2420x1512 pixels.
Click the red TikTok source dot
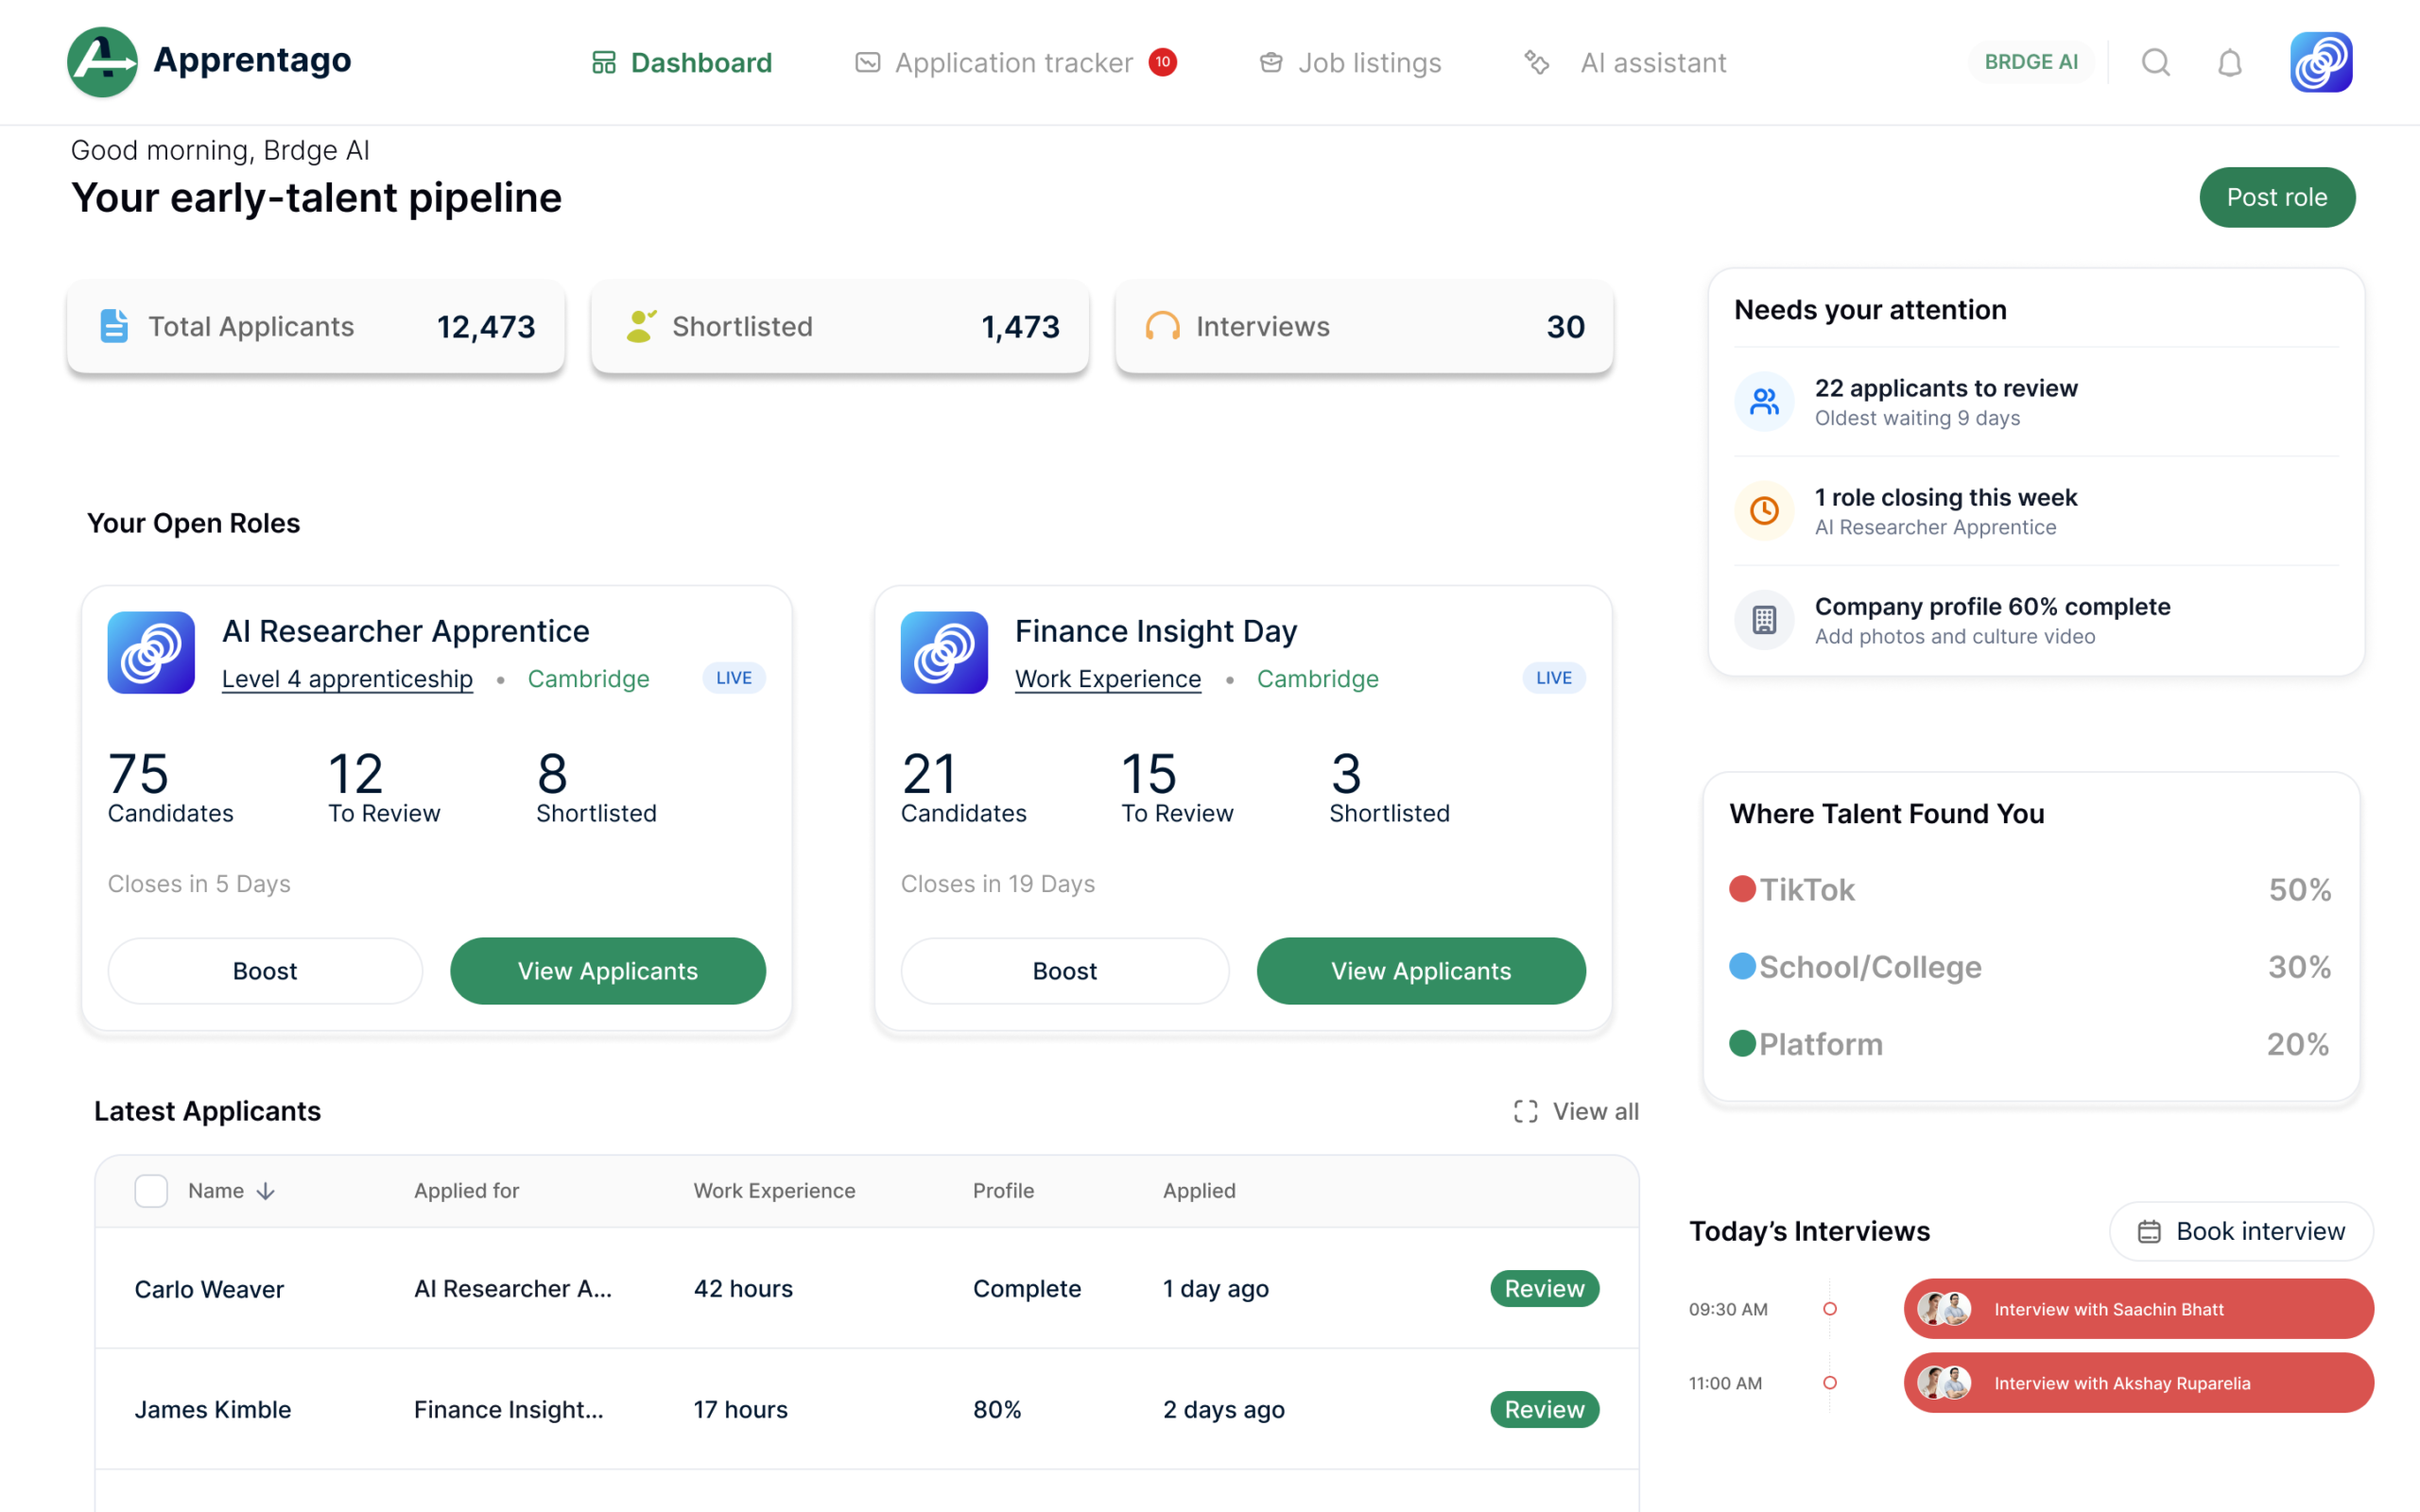[x=1742, y=889]
